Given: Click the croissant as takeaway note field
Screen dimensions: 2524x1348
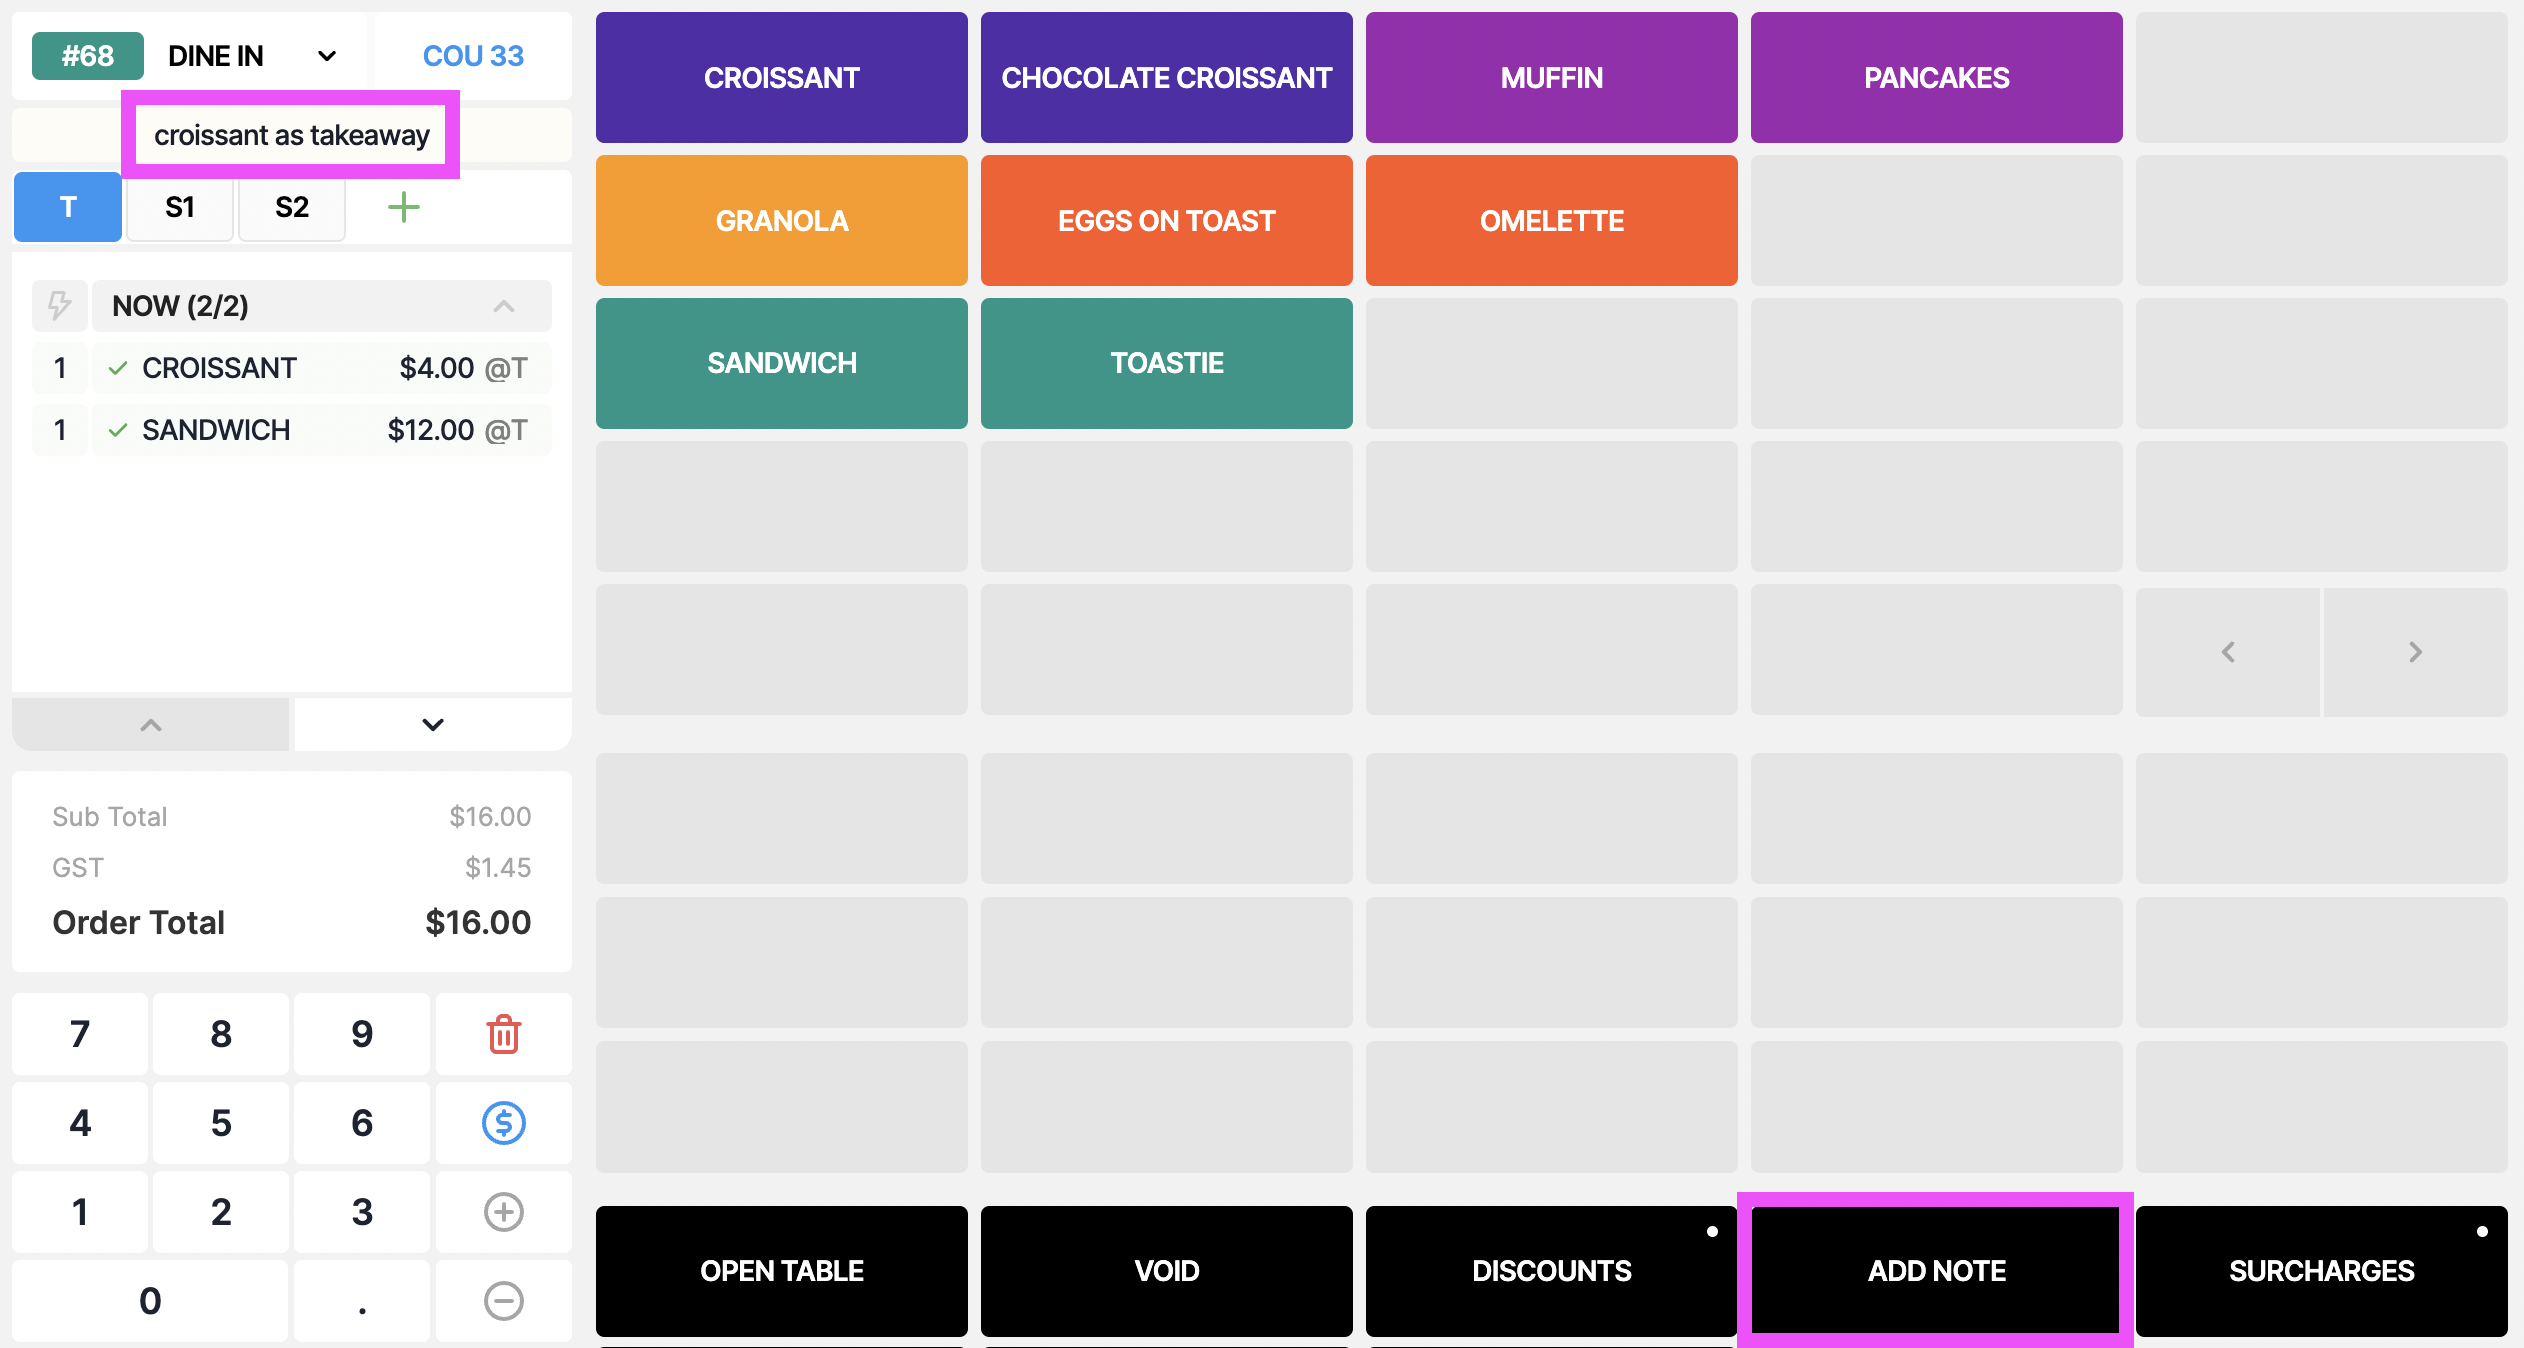Looking at the screenshot, I should [291, 135].
